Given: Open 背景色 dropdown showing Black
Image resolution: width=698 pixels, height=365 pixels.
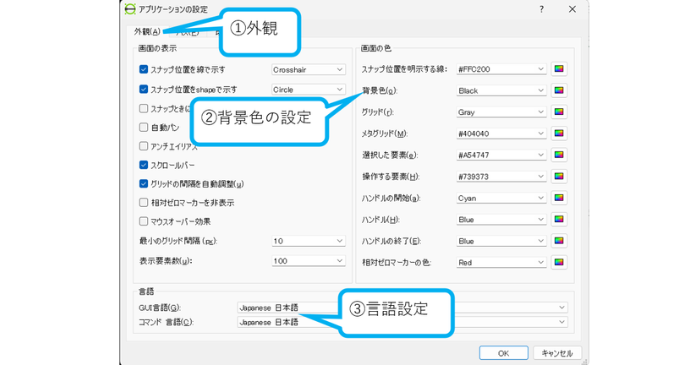Looking at the screenshot, I should 501,90.
